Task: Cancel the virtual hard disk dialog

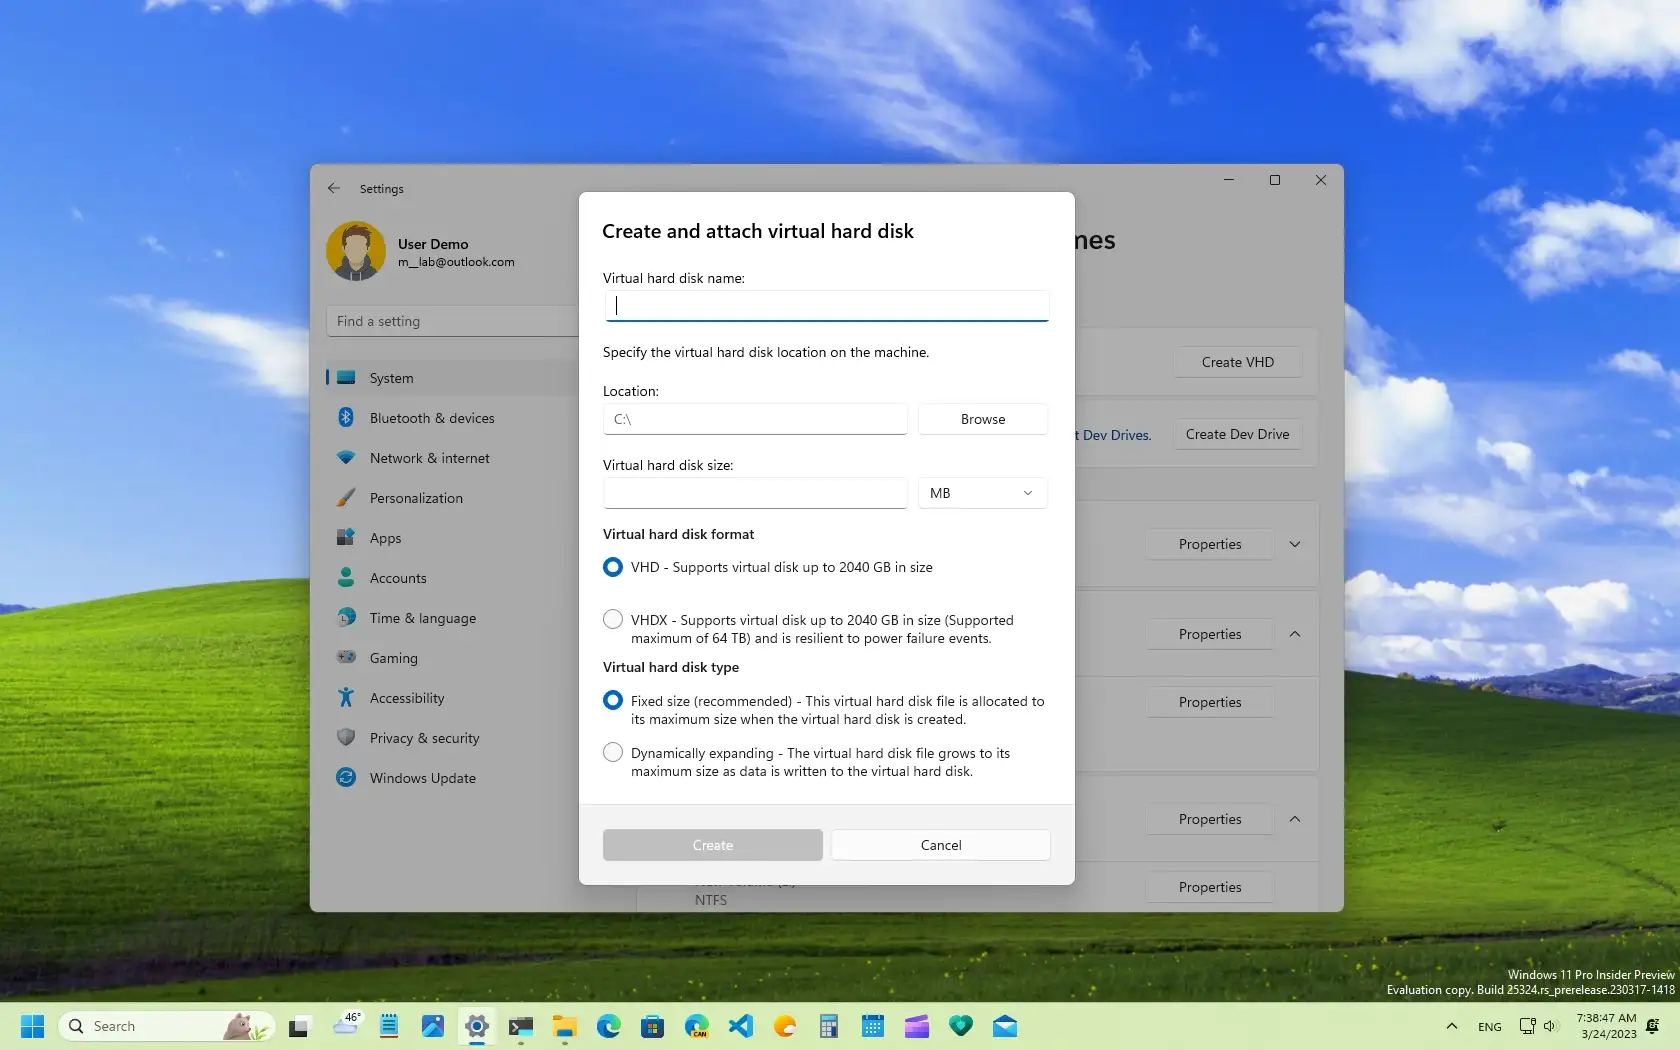Action: [x=939, y=845]
